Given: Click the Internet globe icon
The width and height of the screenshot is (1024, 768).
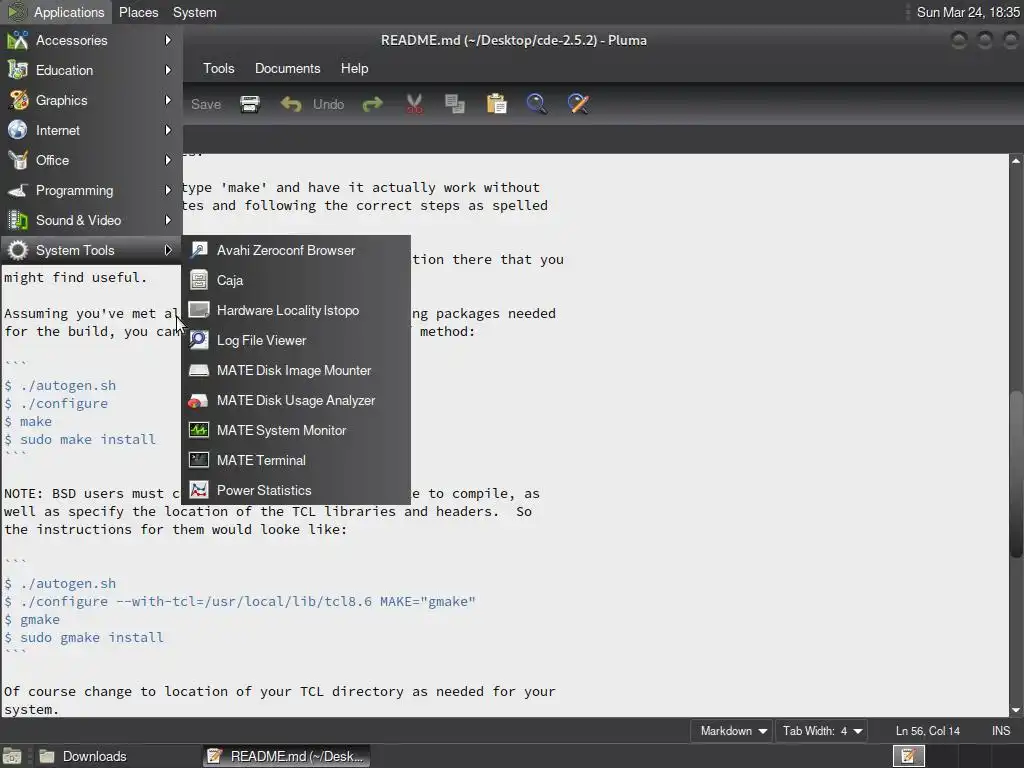Looking at the screenshot, I should [18, 131].
